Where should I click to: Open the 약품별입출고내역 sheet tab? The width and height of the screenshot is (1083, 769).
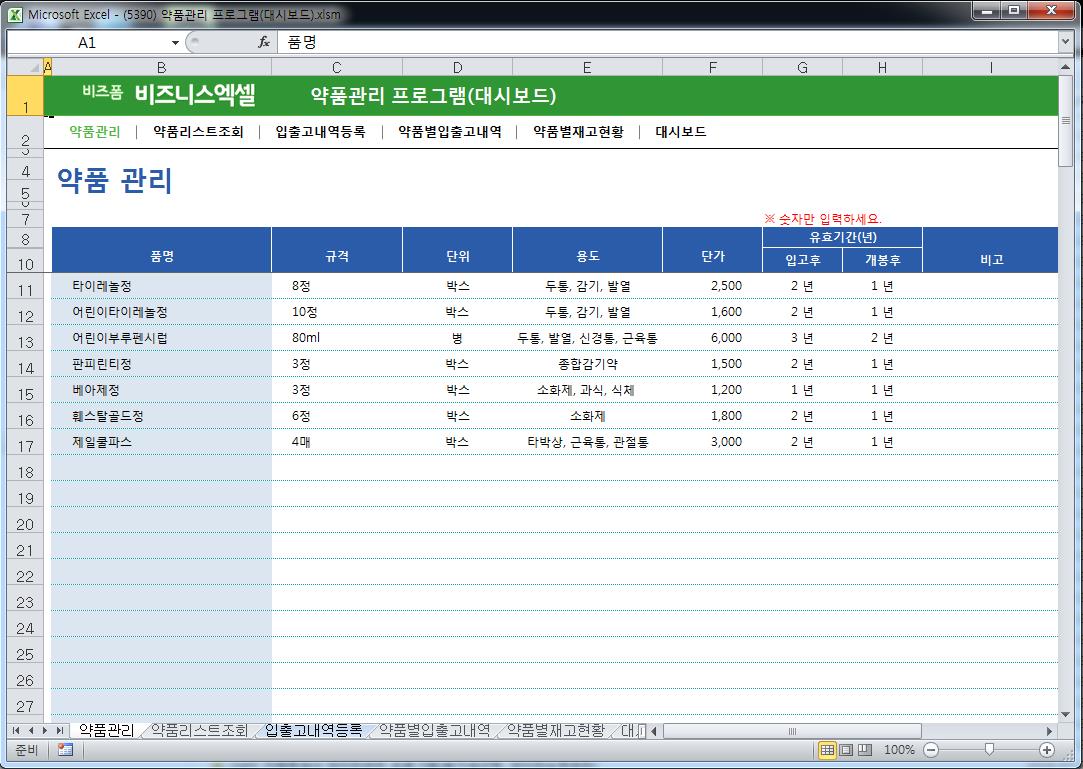(x=433, y=731)
